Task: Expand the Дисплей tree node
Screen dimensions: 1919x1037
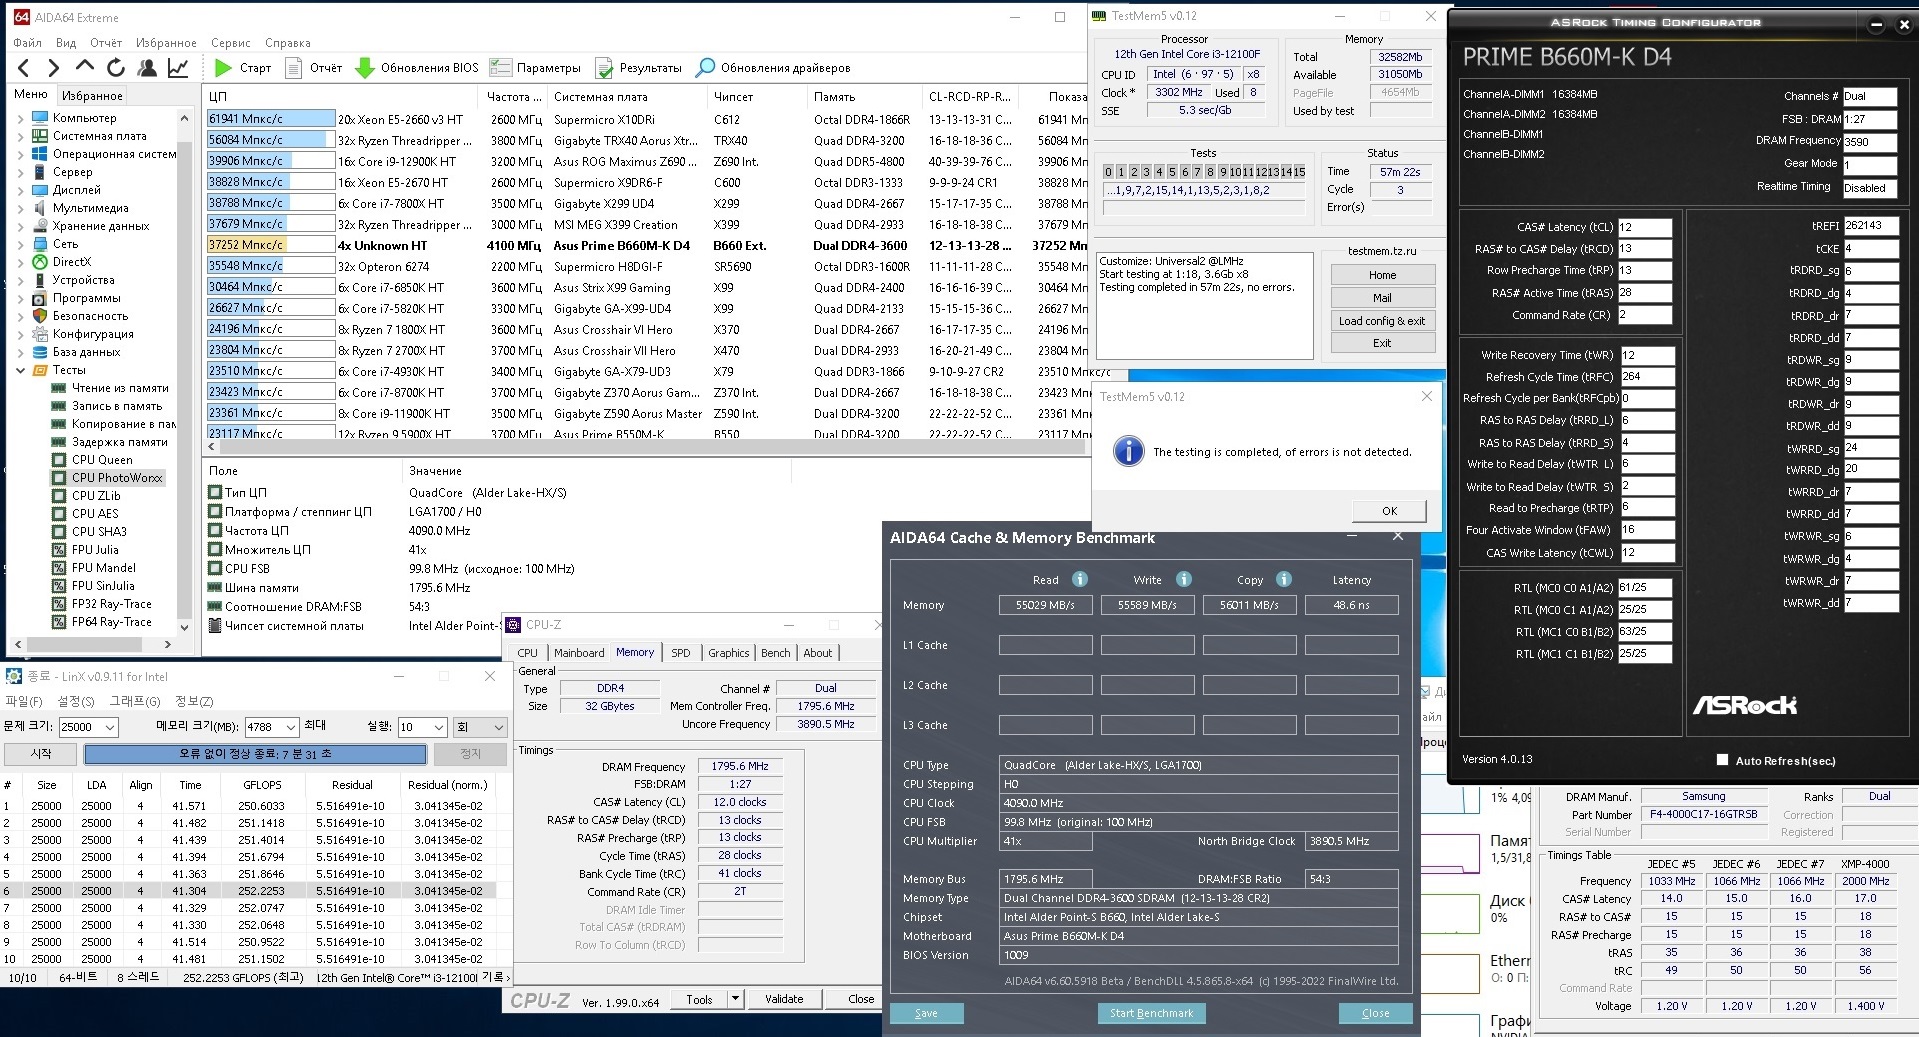Action: [x=21, y=190]
